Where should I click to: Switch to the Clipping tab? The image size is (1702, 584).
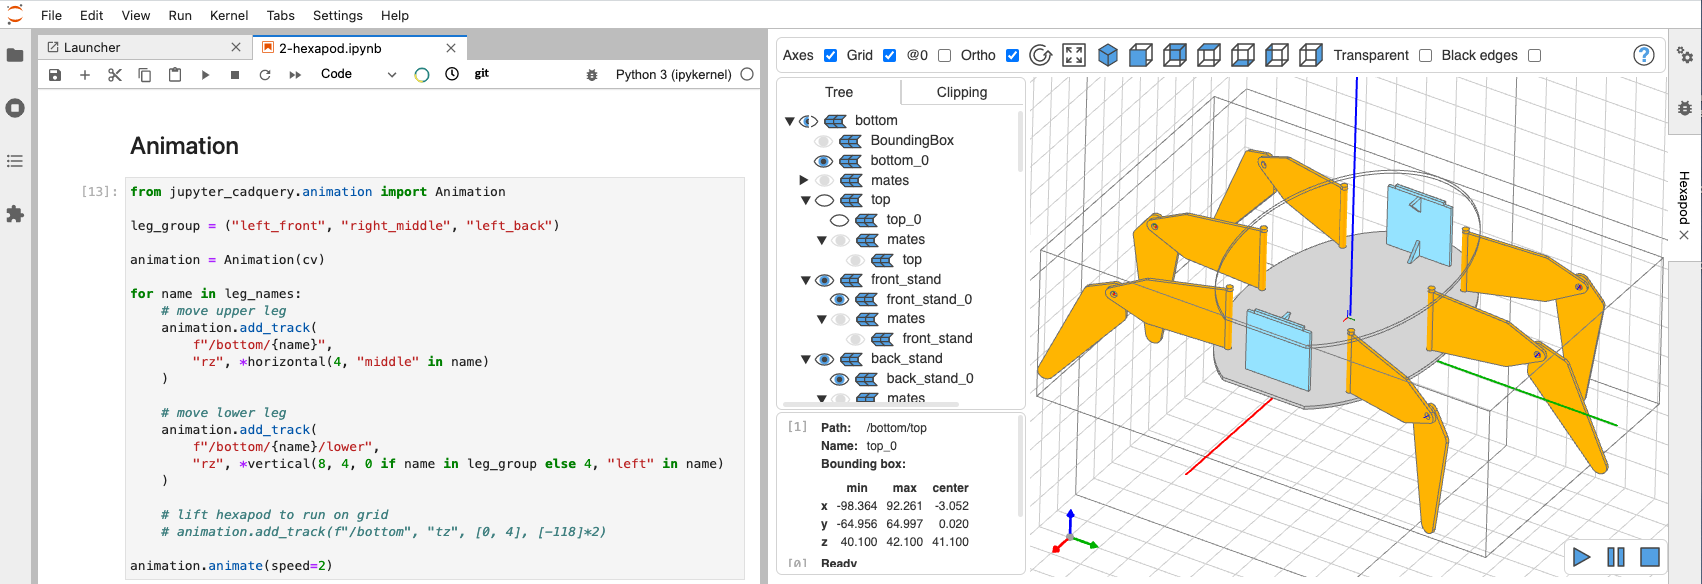961,92
